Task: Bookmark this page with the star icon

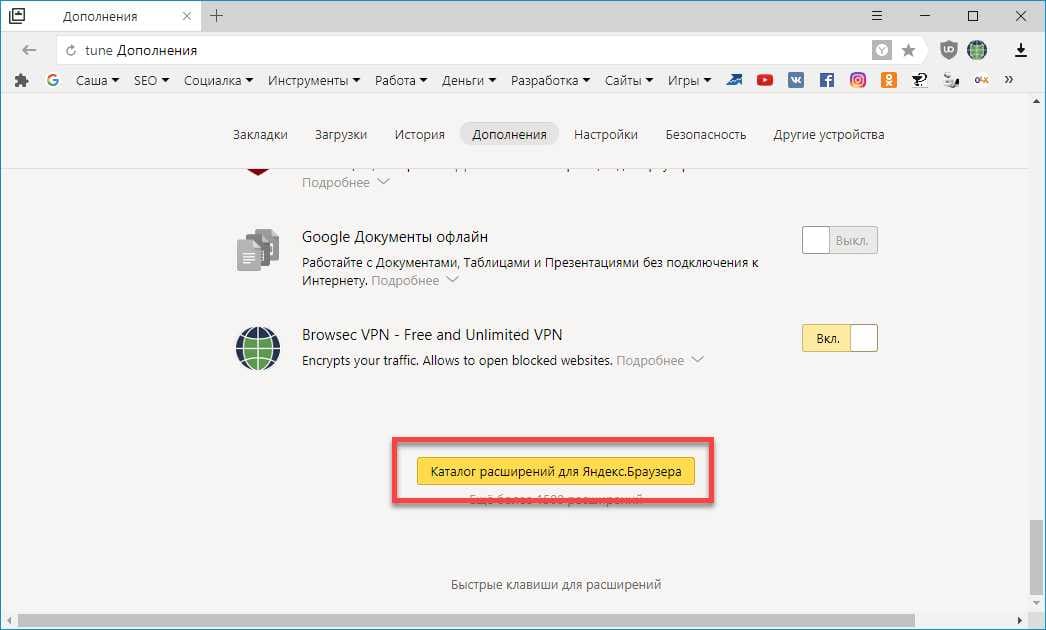Action: (908, 50)
